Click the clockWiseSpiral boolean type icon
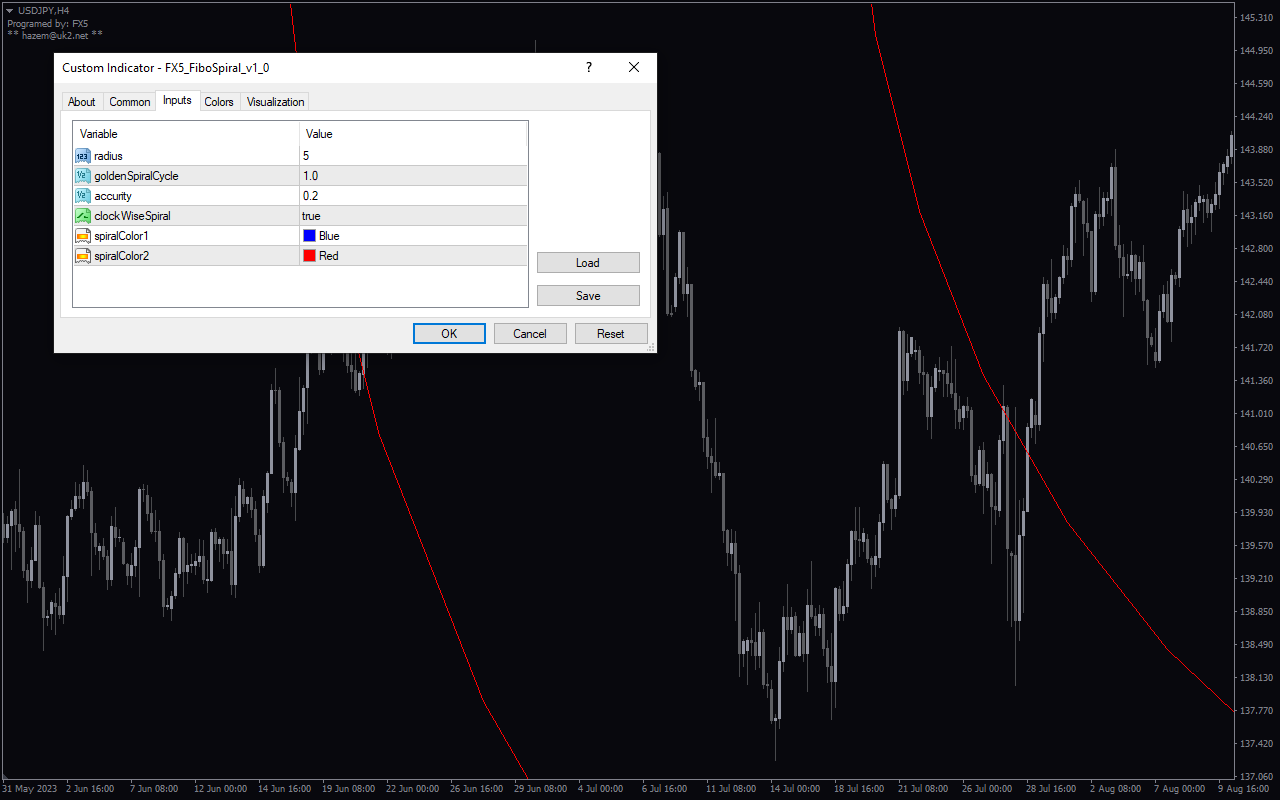 click(83, 216)
